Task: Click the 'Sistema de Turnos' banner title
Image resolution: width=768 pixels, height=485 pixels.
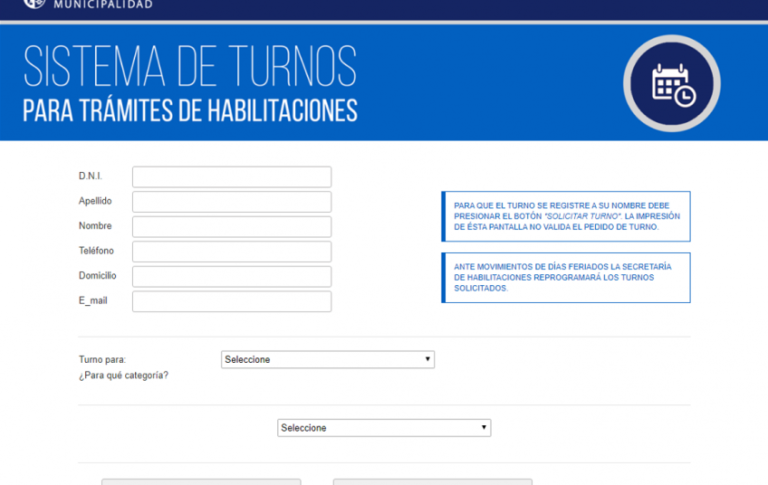Action: coord(189,67)
